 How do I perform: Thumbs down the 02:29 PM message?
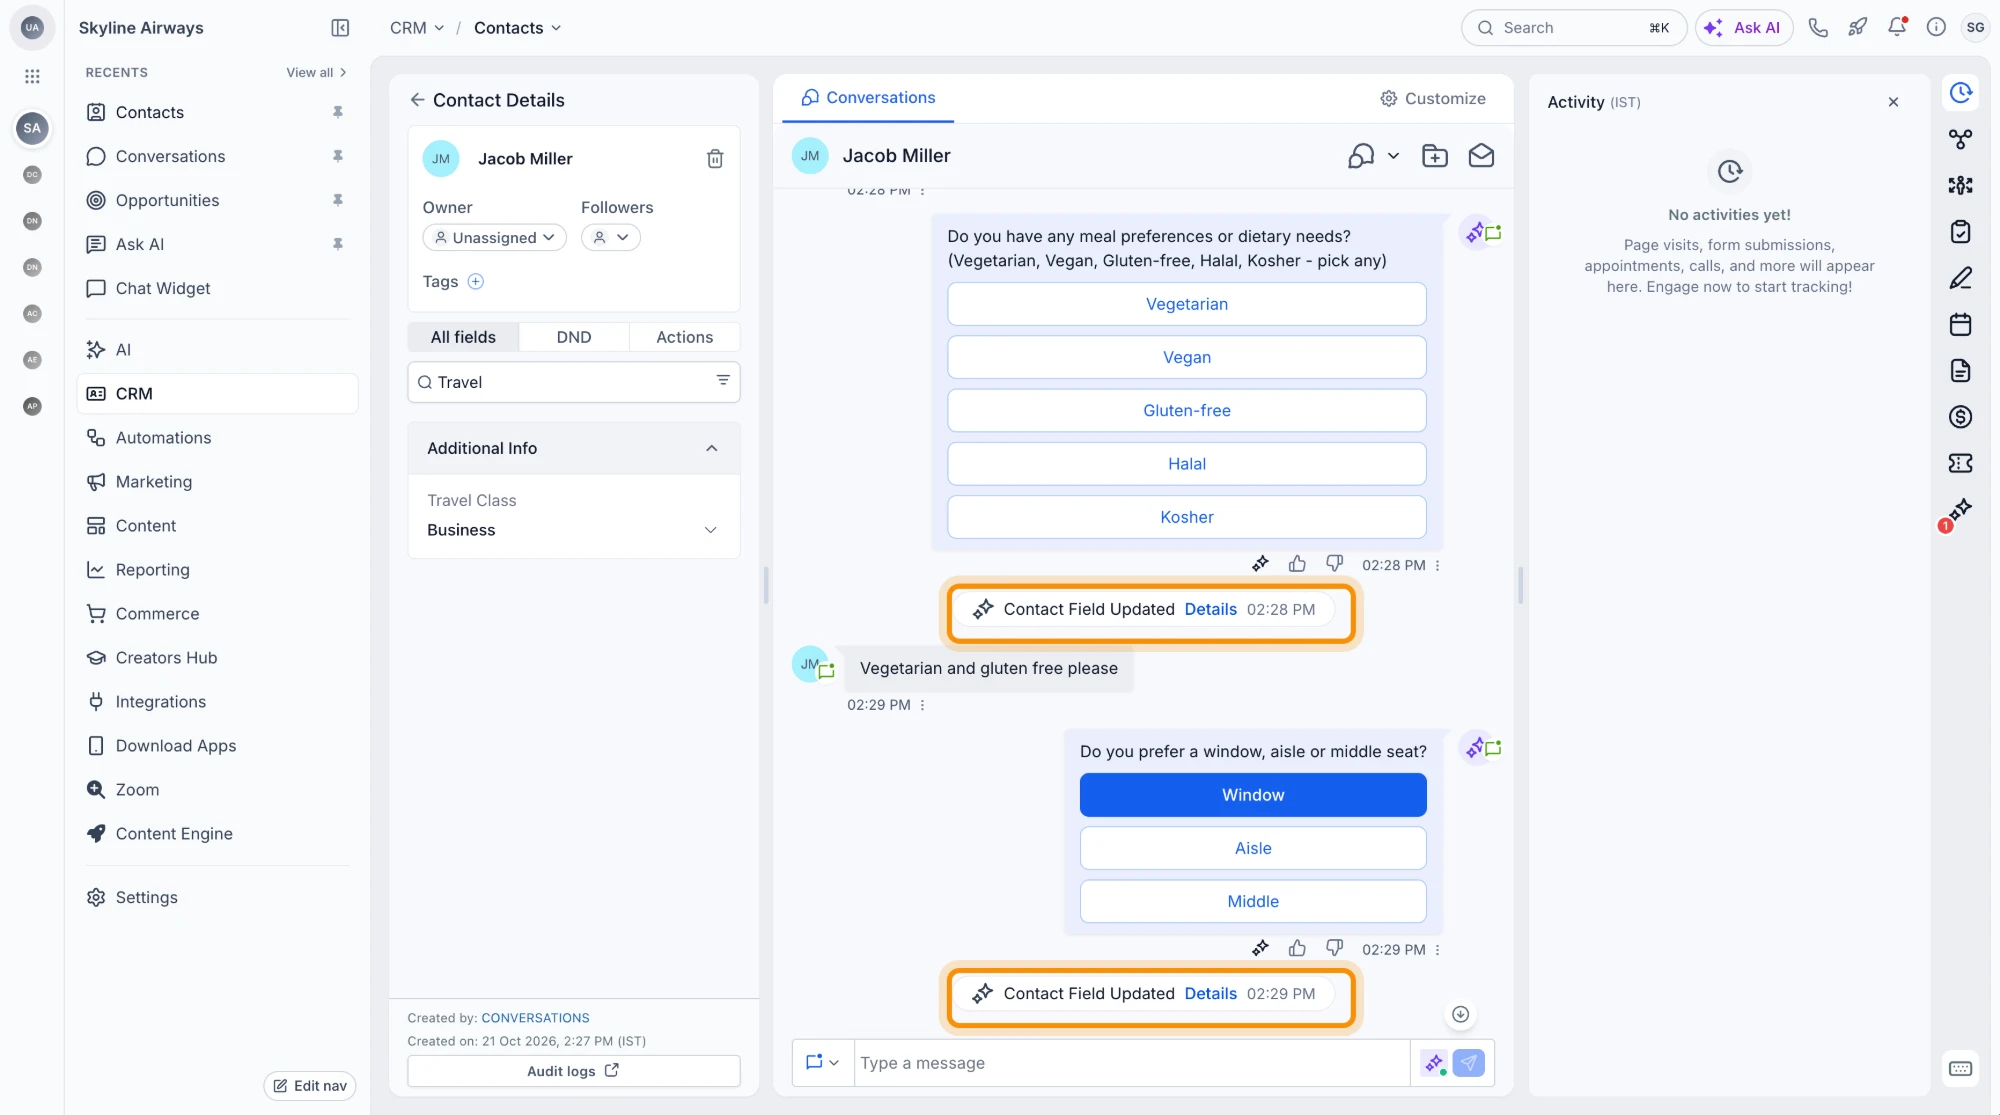(x=1334, y=948)
